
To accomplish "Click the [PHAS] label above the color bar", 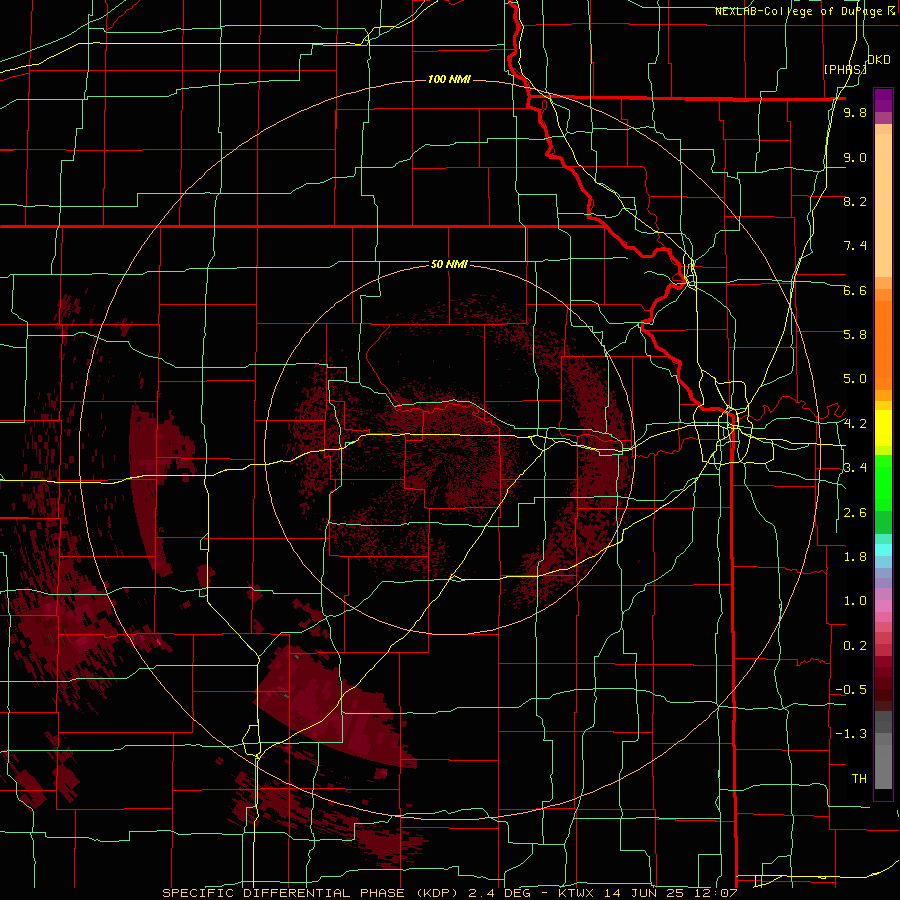I will point(845,69).
